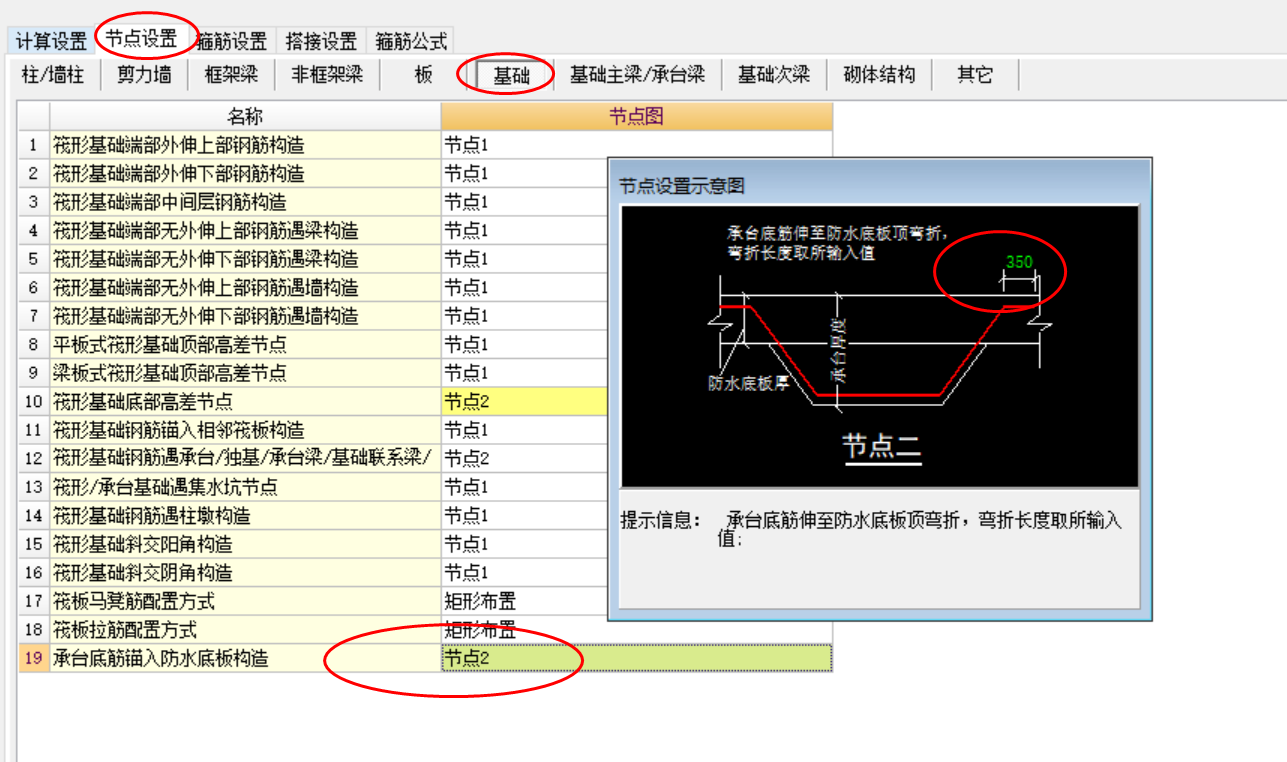The height and width of the screenshot is (762, 1287).
Task: Open the 搭接设置 tab
Action: click(x=321, y=41)
